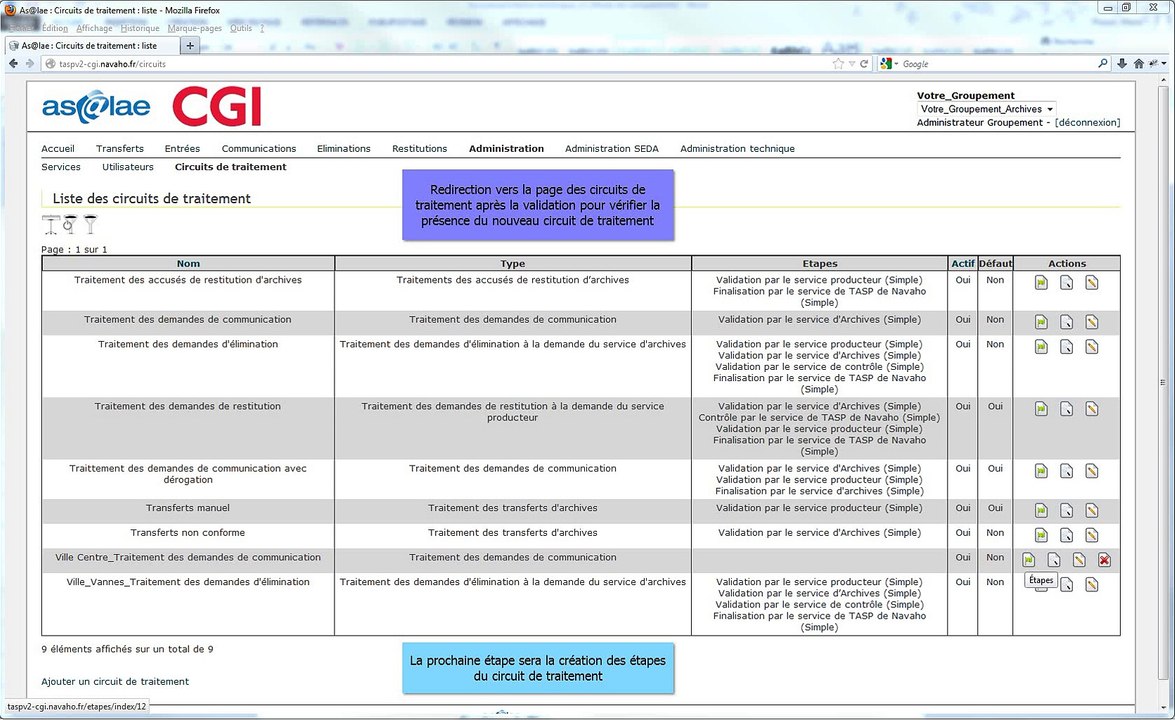This screenshot has height=720, width=1175.
Task: Open the Restitutions menu
Action: tap(420, 148)
